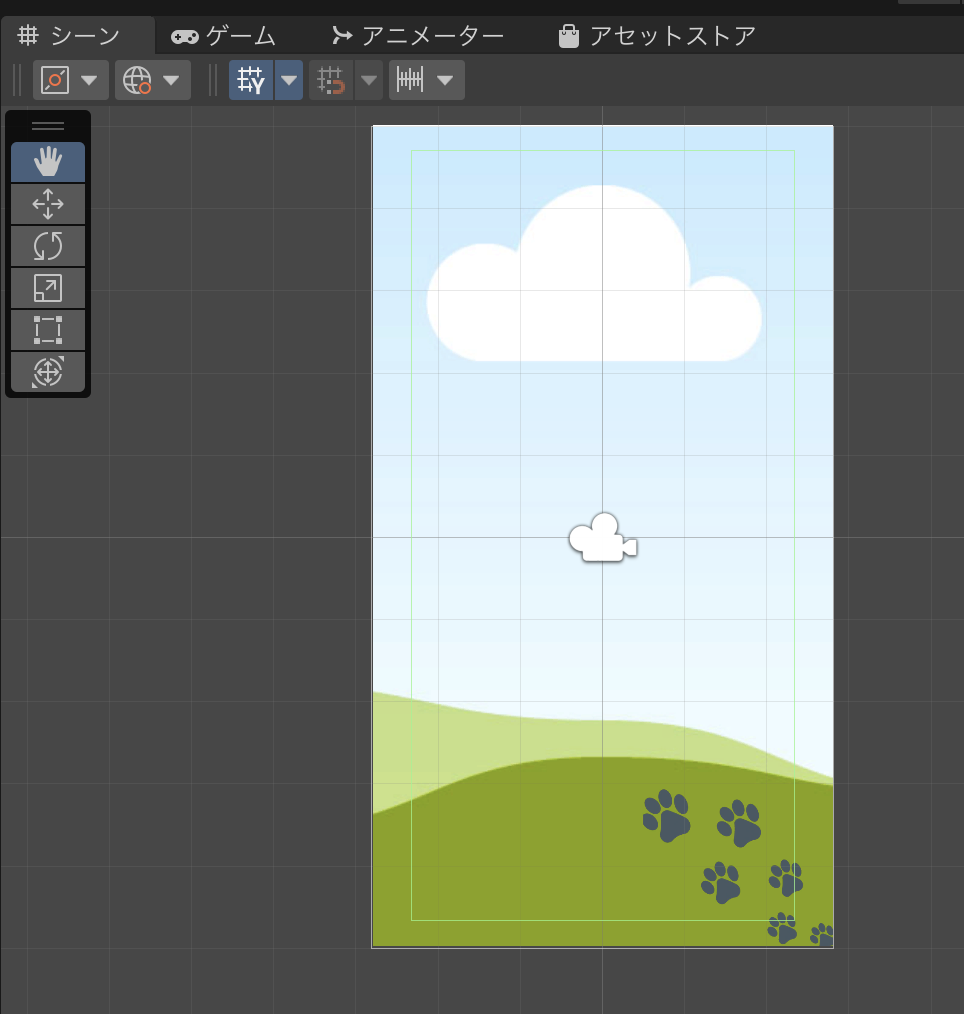Click the global/local handle rotation globe icon
964x1014 pixels.
[137, 80]
